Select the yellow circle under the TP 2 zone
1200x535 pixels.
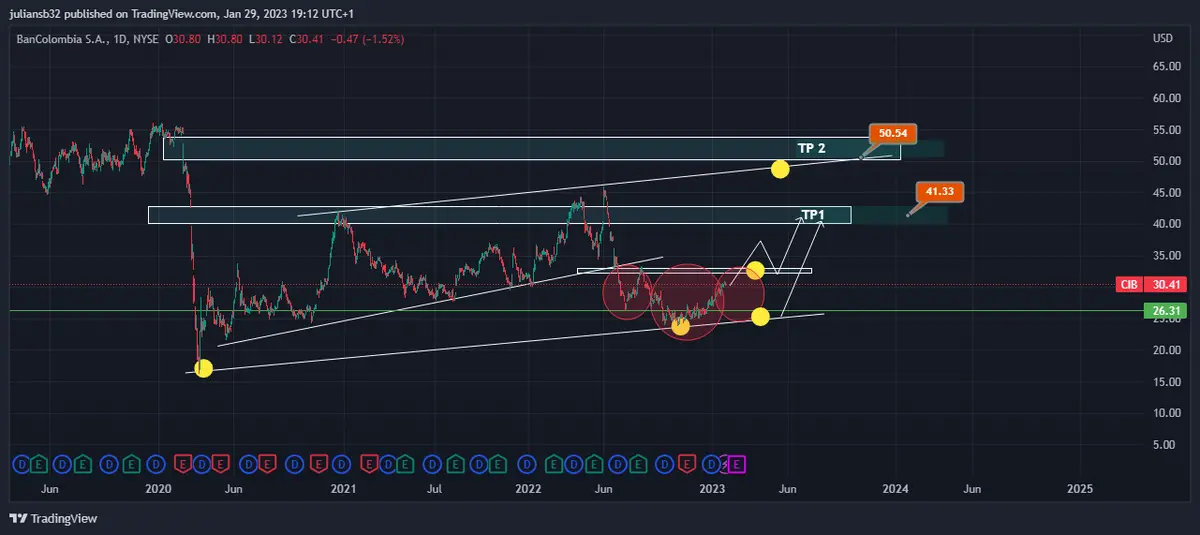780,169
